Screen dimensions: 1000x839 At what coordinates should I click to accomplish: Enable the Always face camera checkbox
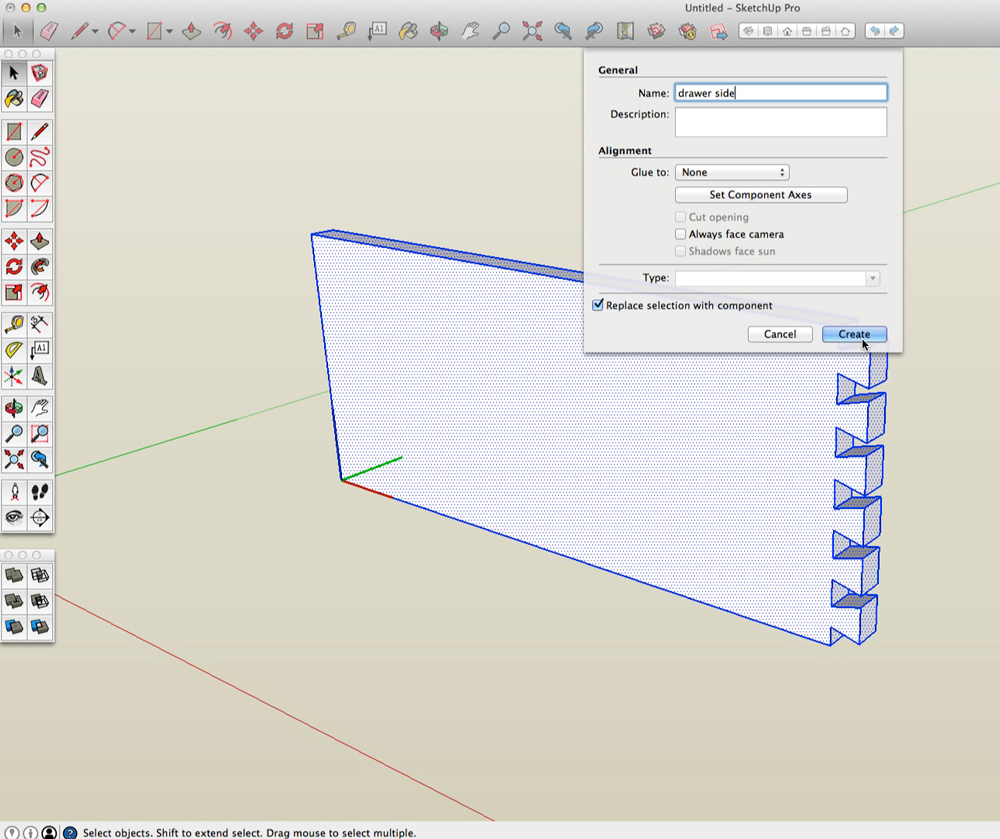tap(681, 234)
